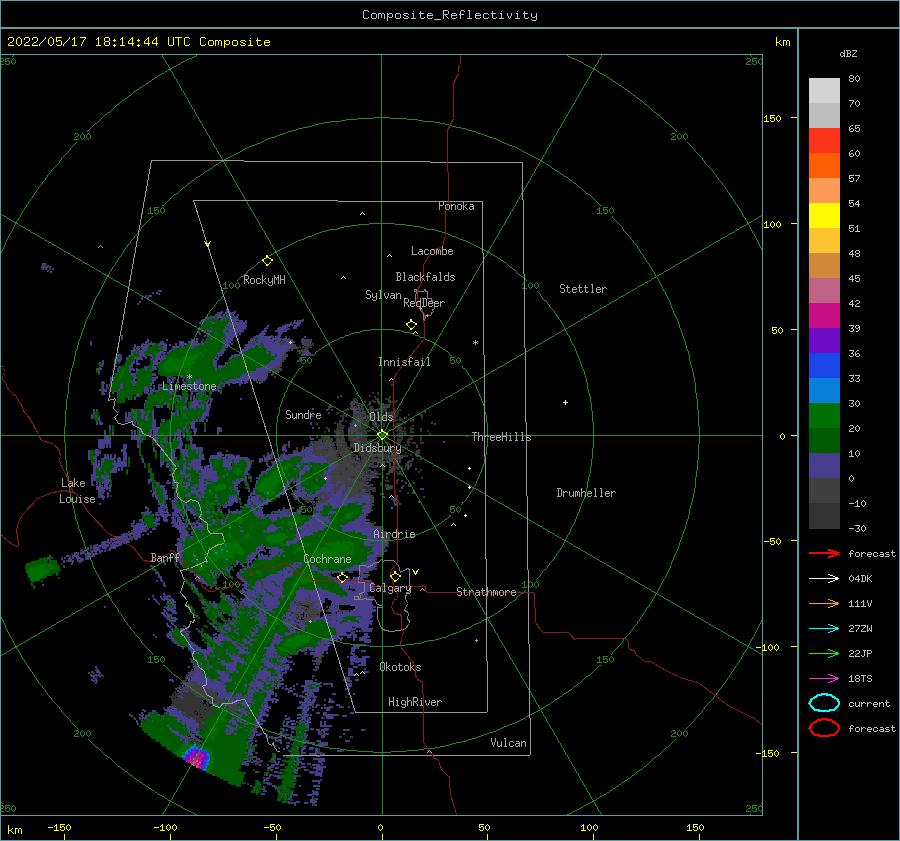
Task: Click the red forecast arrow in legend
Action: point(824,553)
